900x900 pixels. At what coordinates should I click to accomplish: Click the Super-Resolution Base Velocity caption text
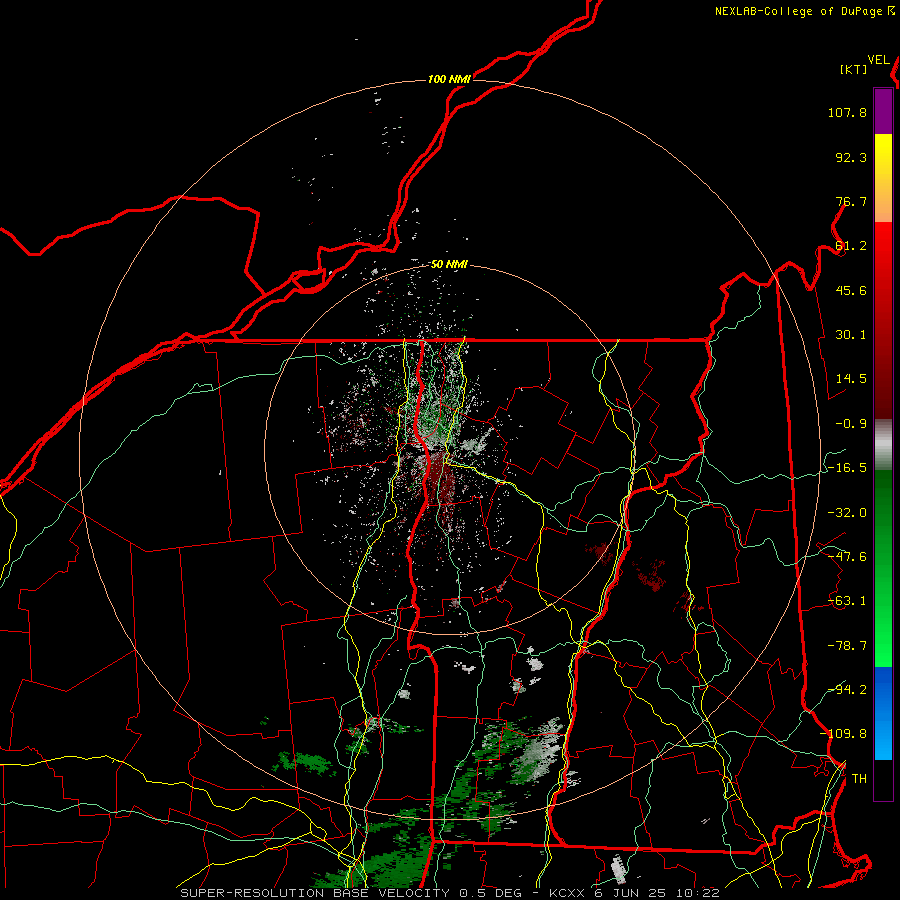click(449, 893)
